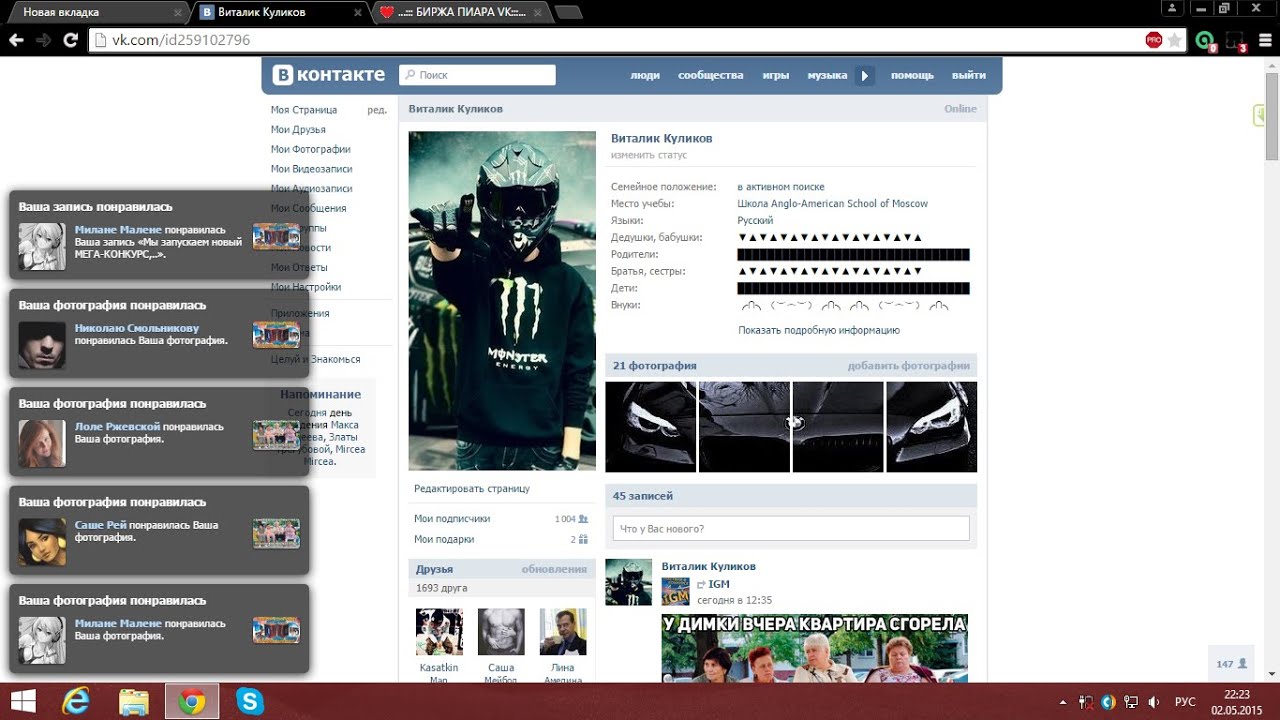The image size is (1280, 720).
Task: Open online friends counter 147
Action: [1231, 664]
